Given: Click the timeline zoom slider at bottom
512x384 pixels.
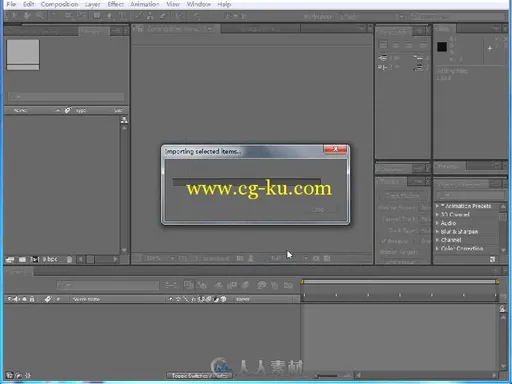Looking at the screenshot, I should 327,376.
